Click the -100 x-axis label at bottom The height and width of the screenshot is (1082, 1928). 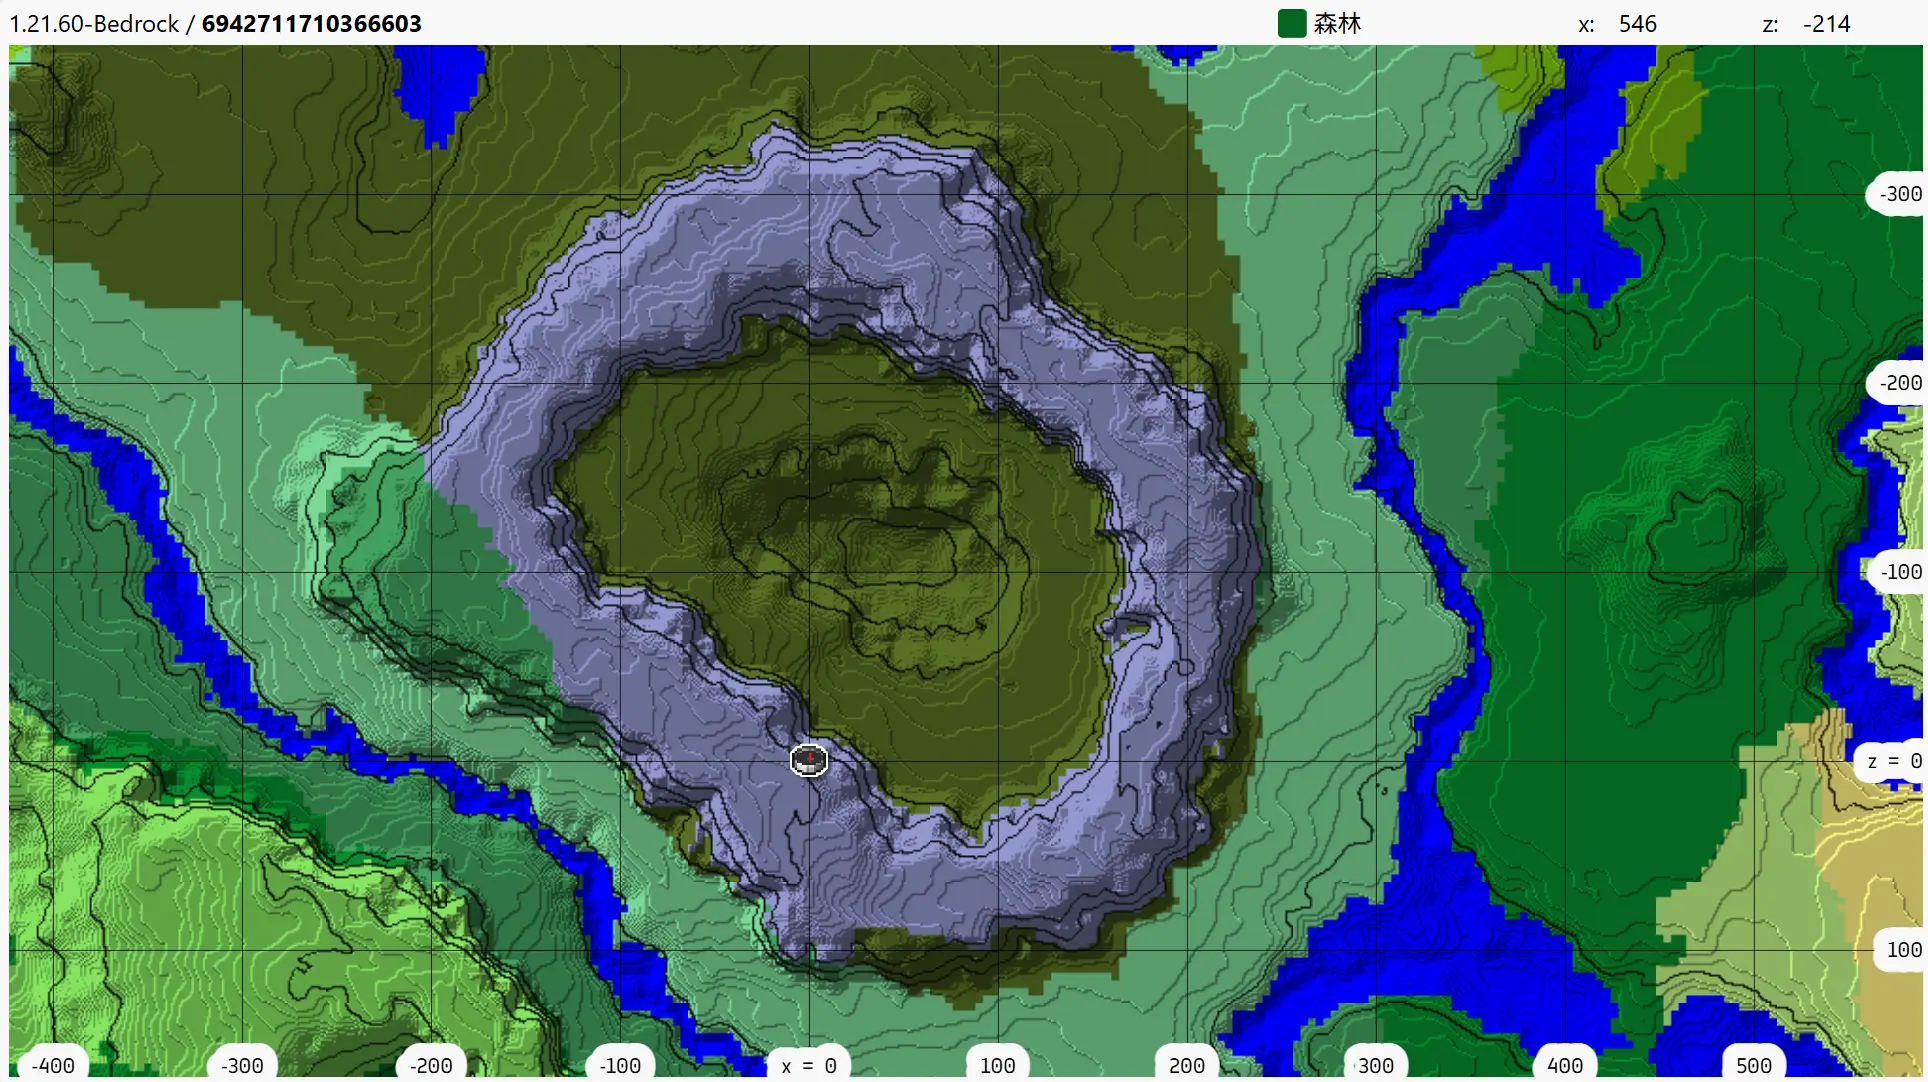pos(620,1065)
